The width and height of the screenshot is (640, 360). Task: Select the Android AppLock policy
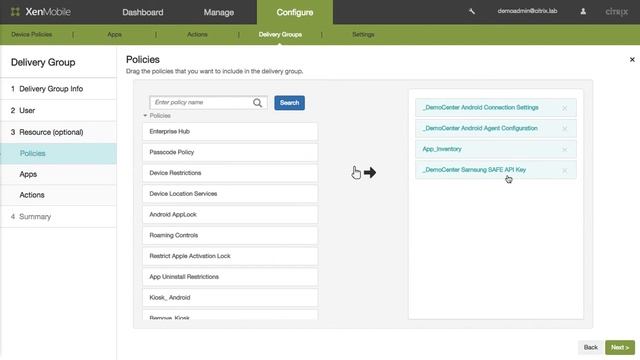[x=230, y=215]
